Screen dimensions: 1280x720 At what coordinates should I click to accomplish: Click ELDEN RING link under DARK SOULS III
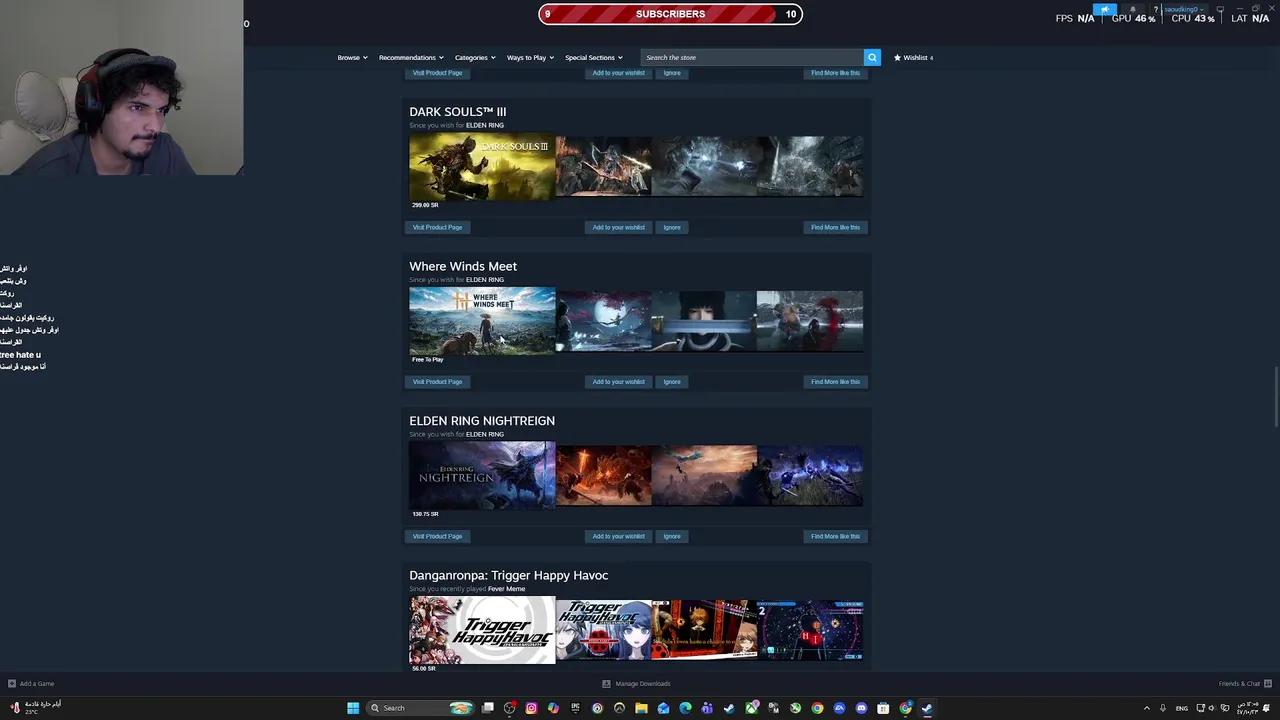coord(485,125)
